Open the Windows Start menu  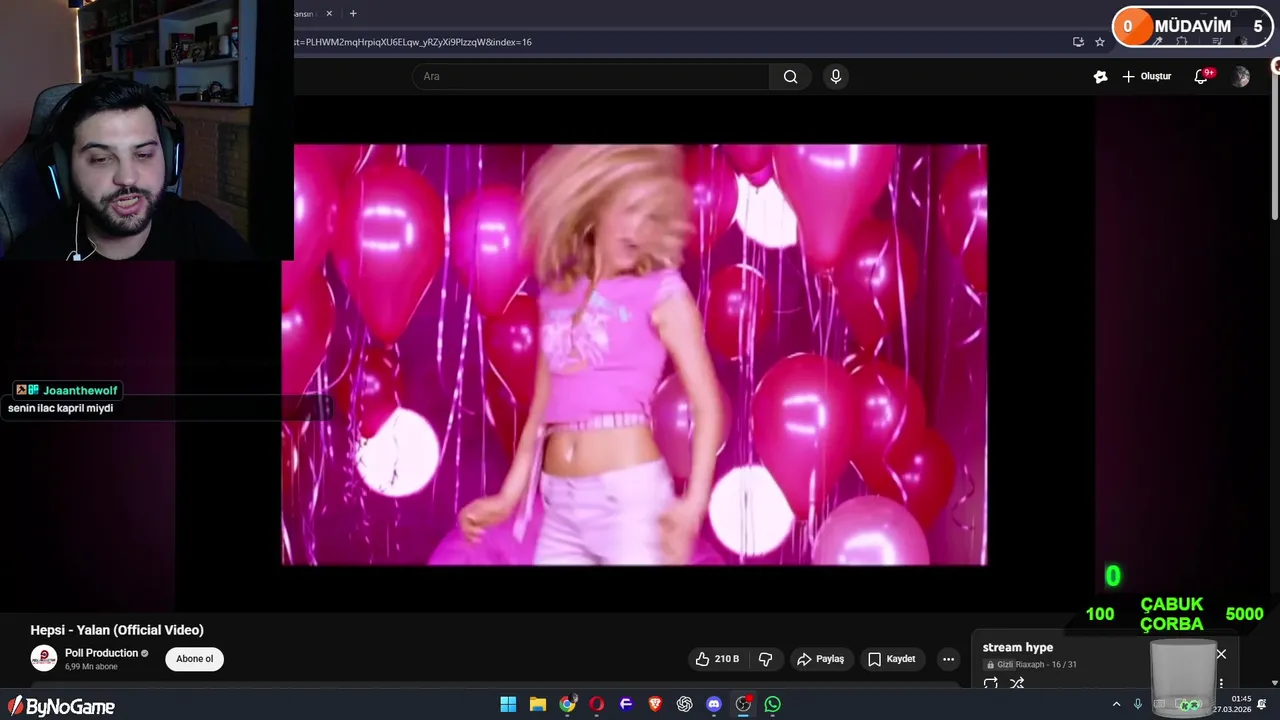pyautogui.click(x=508, y=704)
